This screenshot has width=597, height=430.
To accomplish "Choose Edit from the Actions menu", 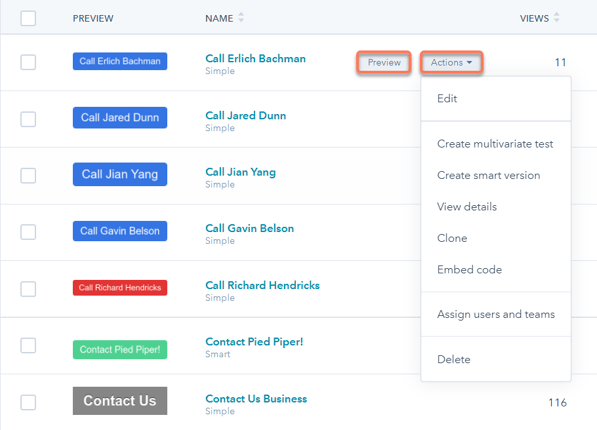I will [447, 99].
